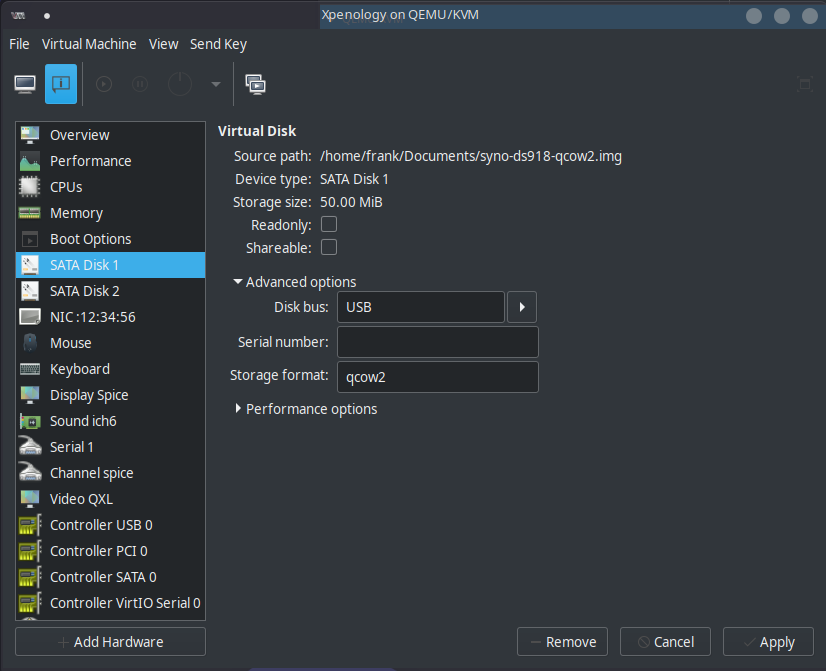Select Controller USB 0
This screenshot has height=671, width=826.
point(111,525)
